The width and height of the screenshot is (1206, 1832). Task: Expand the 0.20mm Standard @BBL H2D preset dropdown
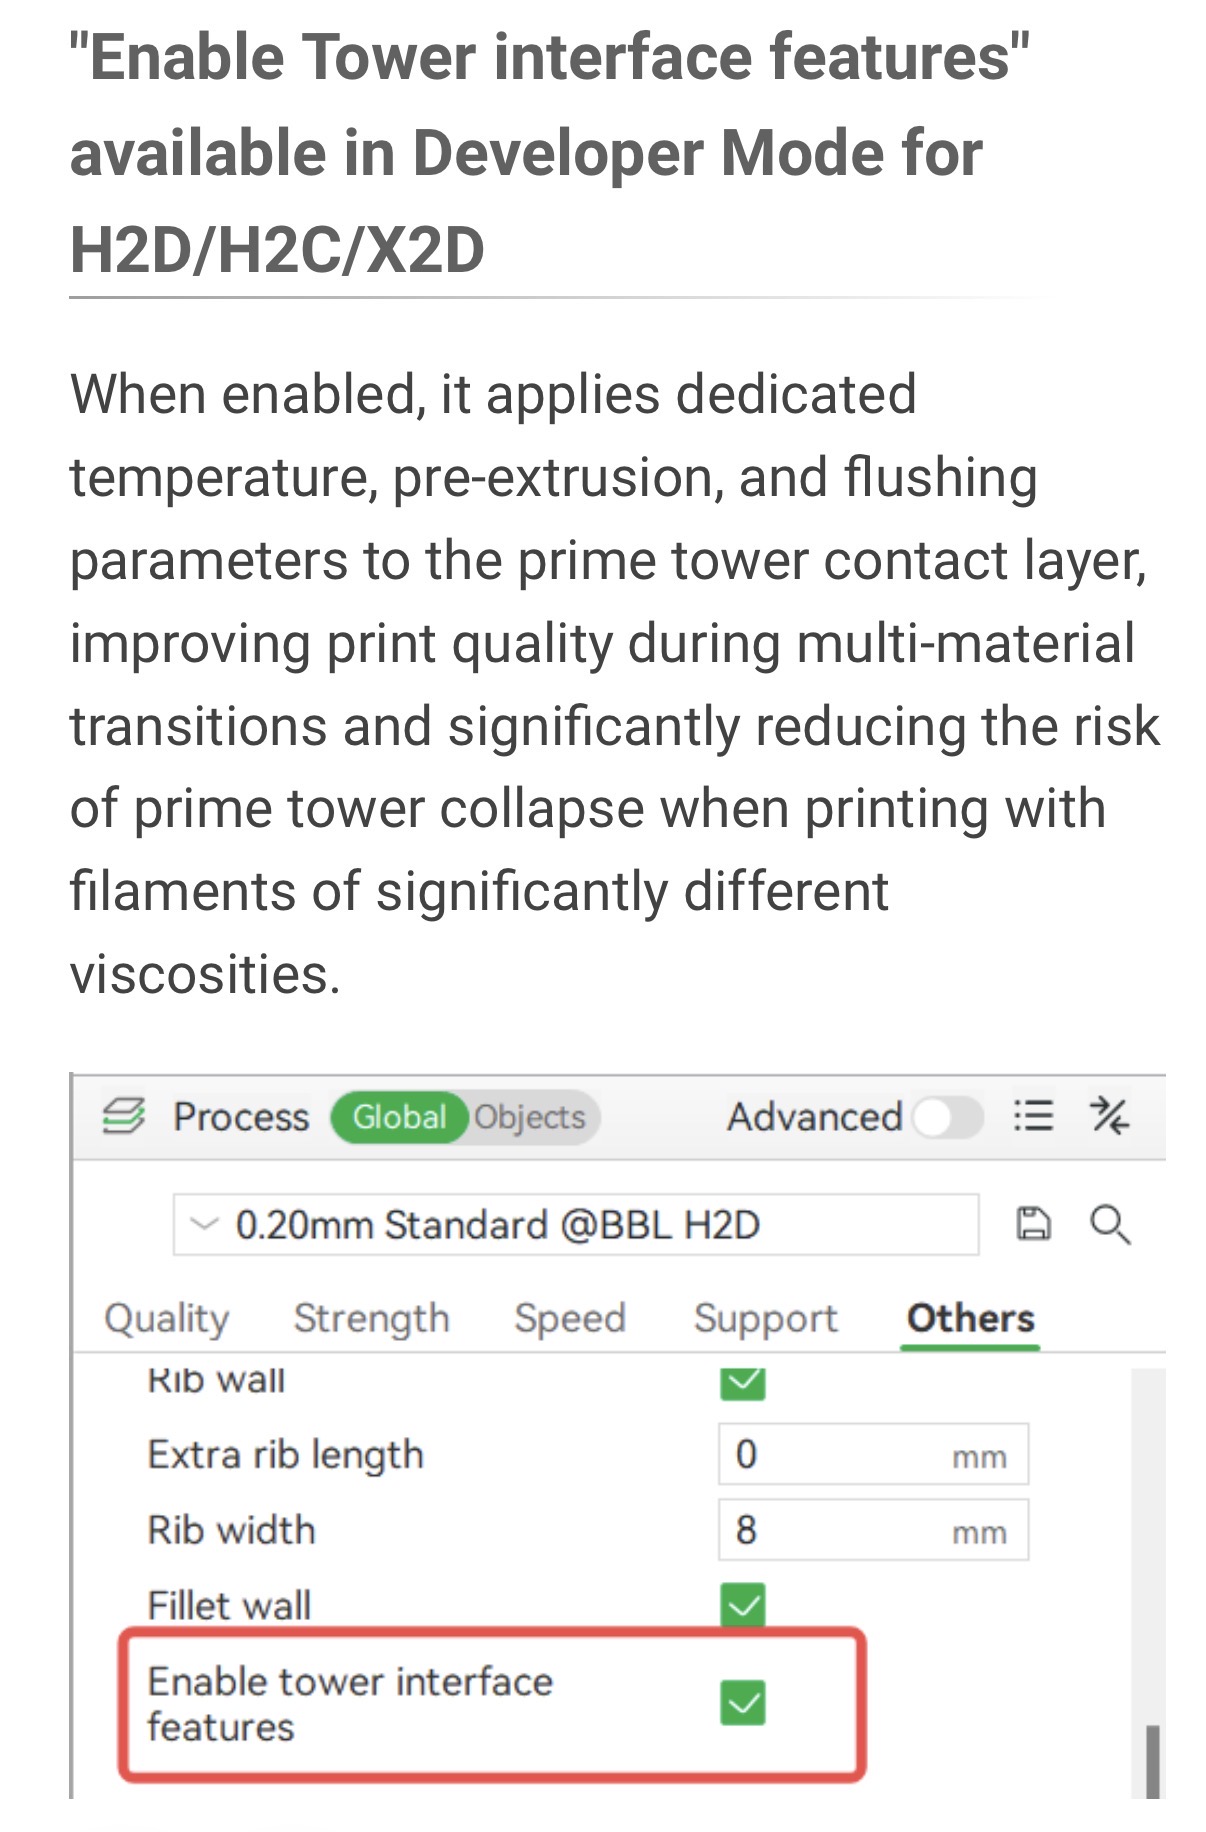point(576,1224)
